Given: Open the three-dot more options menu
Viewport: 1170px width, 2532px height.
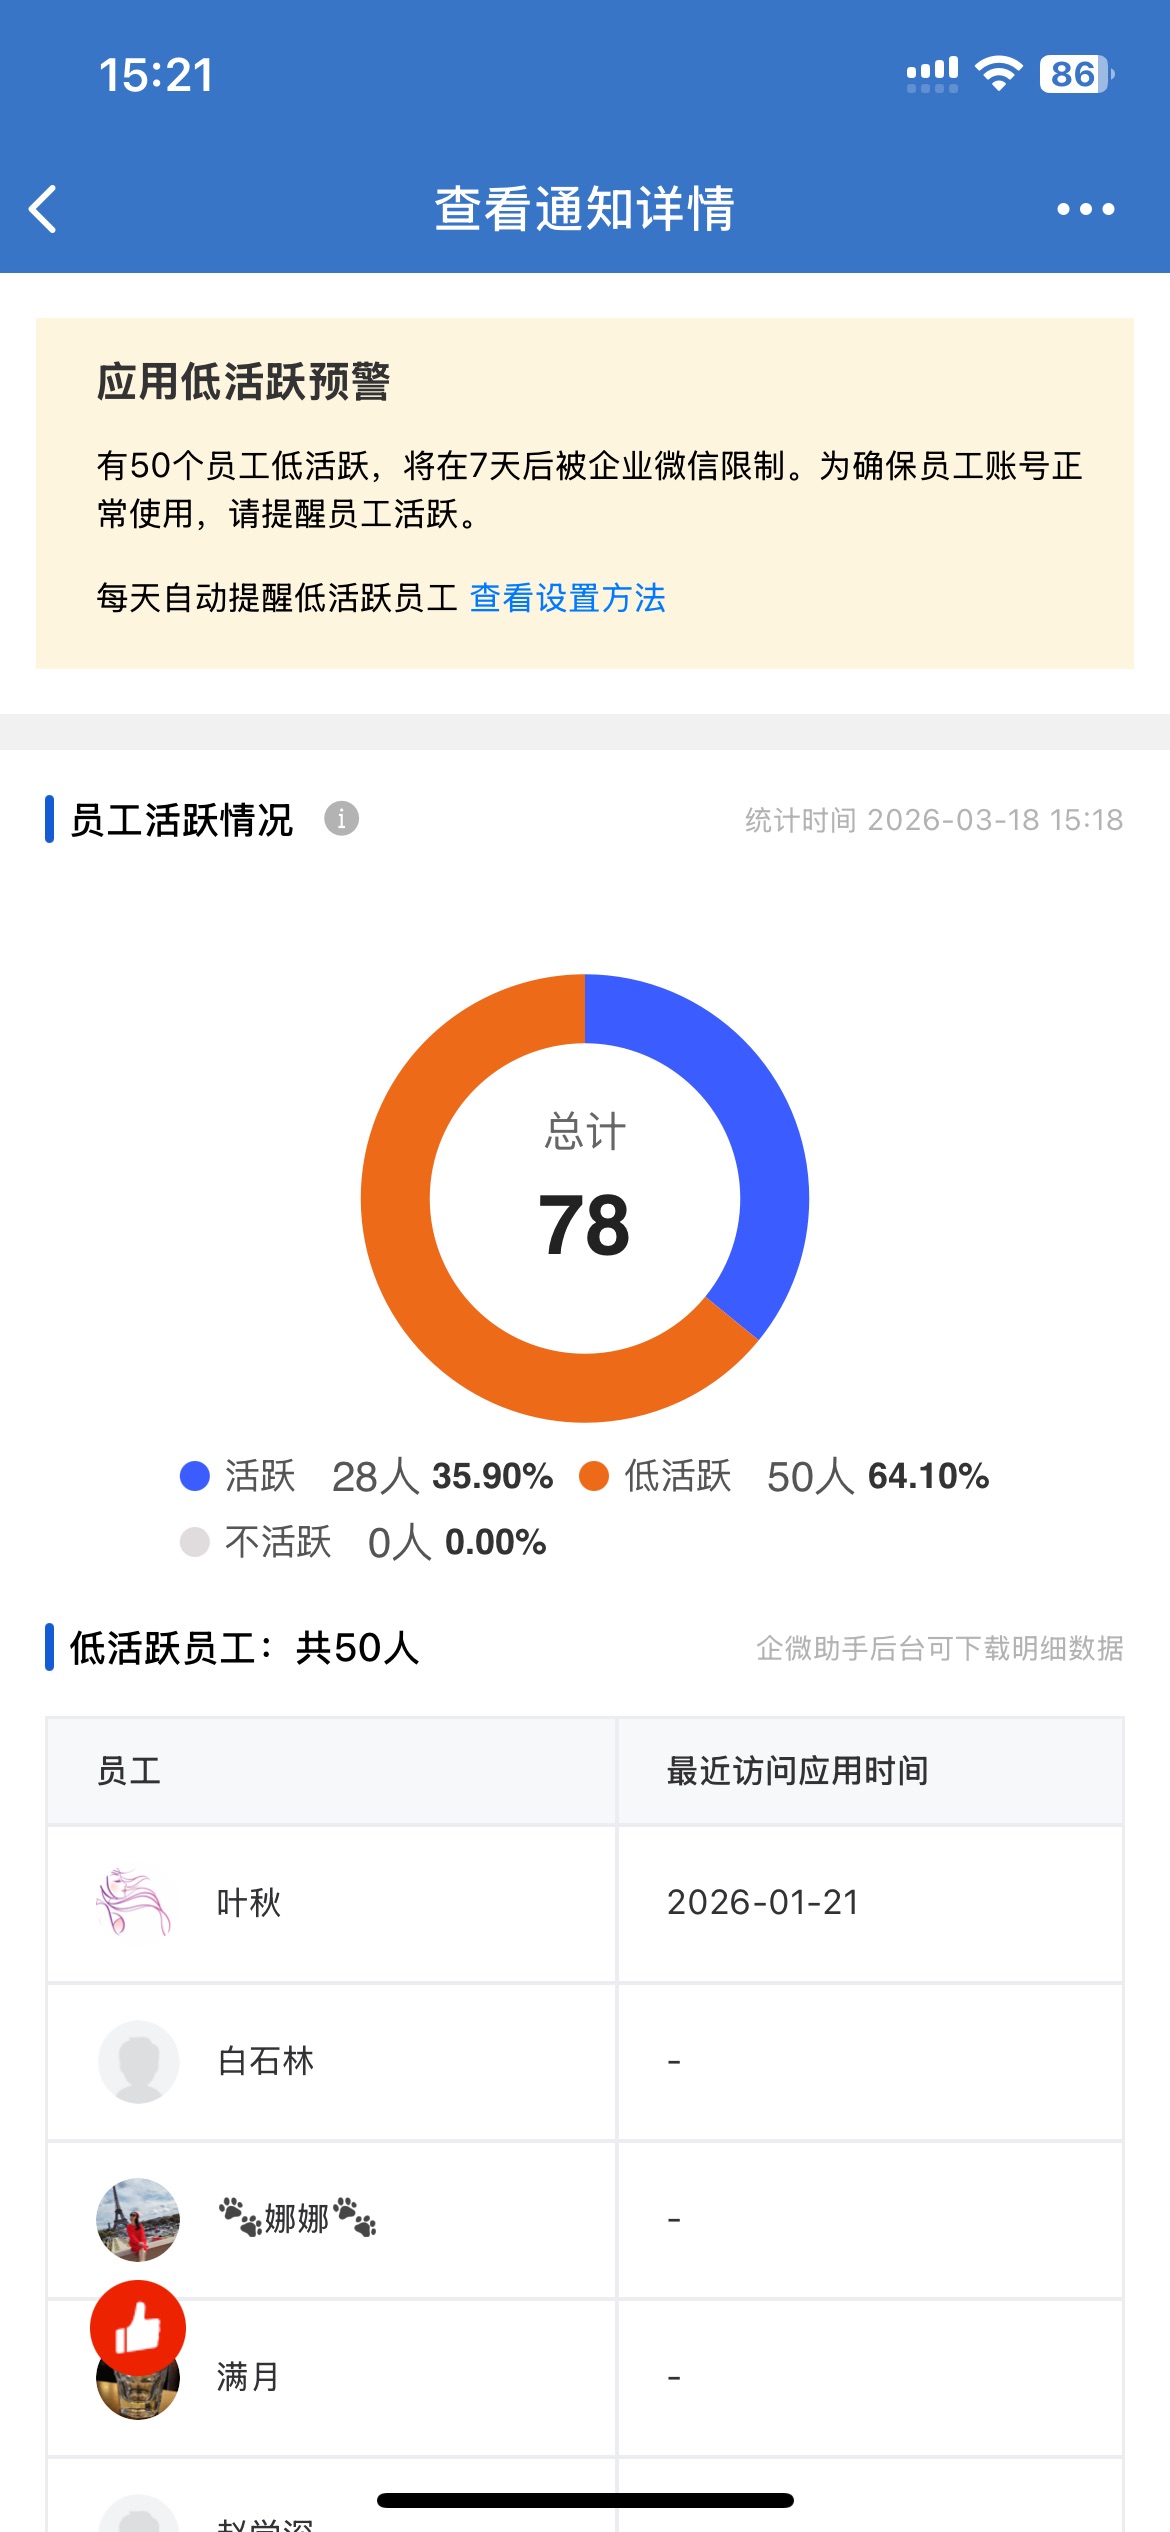Looking at the screenshot, I should pyautogui.click(x=1085, y=209).
